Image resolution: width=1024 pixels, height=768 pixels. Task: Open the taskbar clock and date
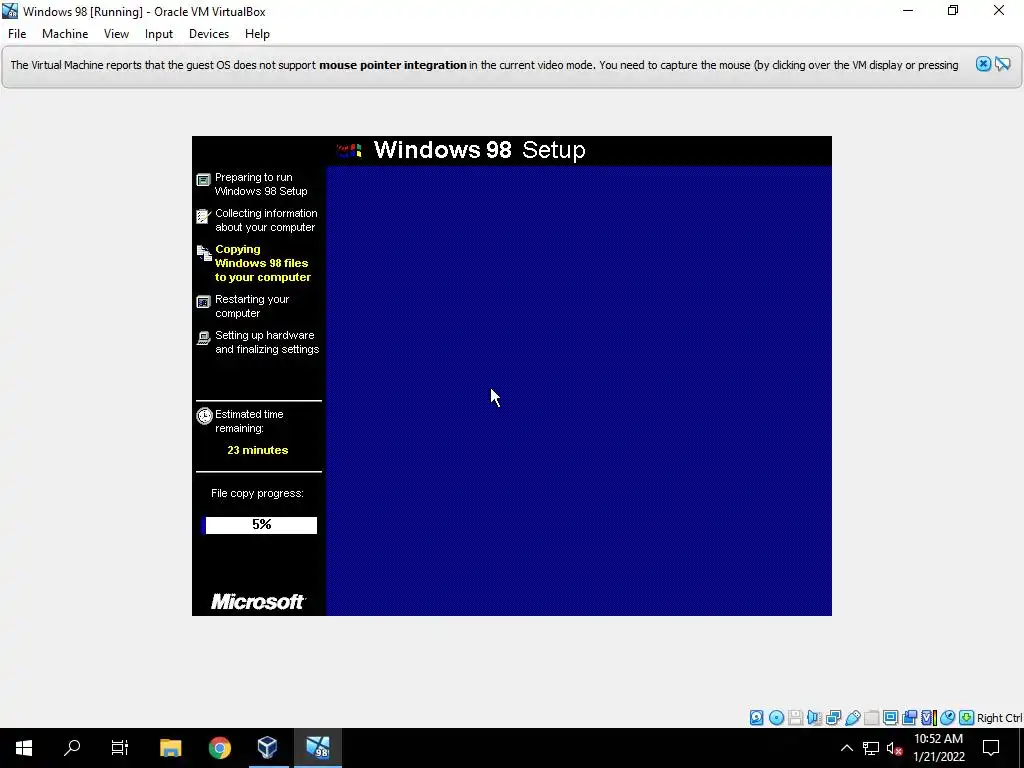click(x=938, y=748)
